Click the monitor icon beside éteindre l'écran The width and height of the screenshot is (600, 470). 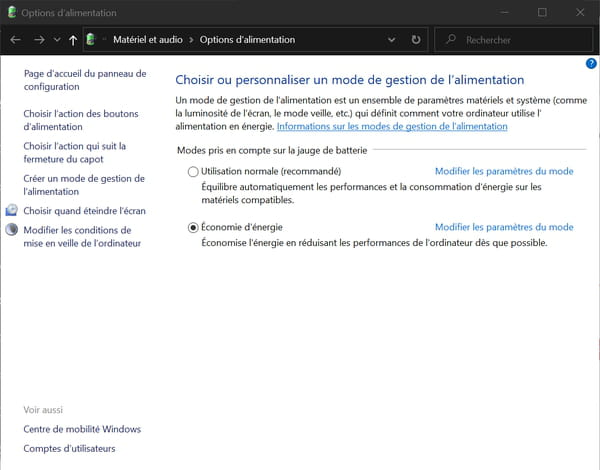point(11,210)
